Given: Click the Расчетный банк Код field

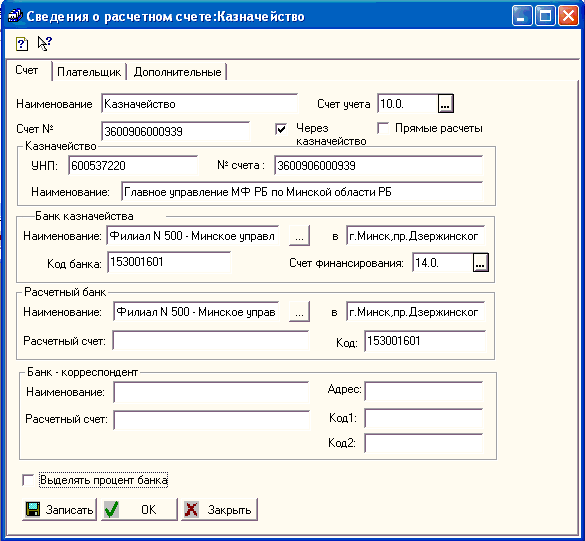Looking at the screenshot, I should [x=425, y=341].
